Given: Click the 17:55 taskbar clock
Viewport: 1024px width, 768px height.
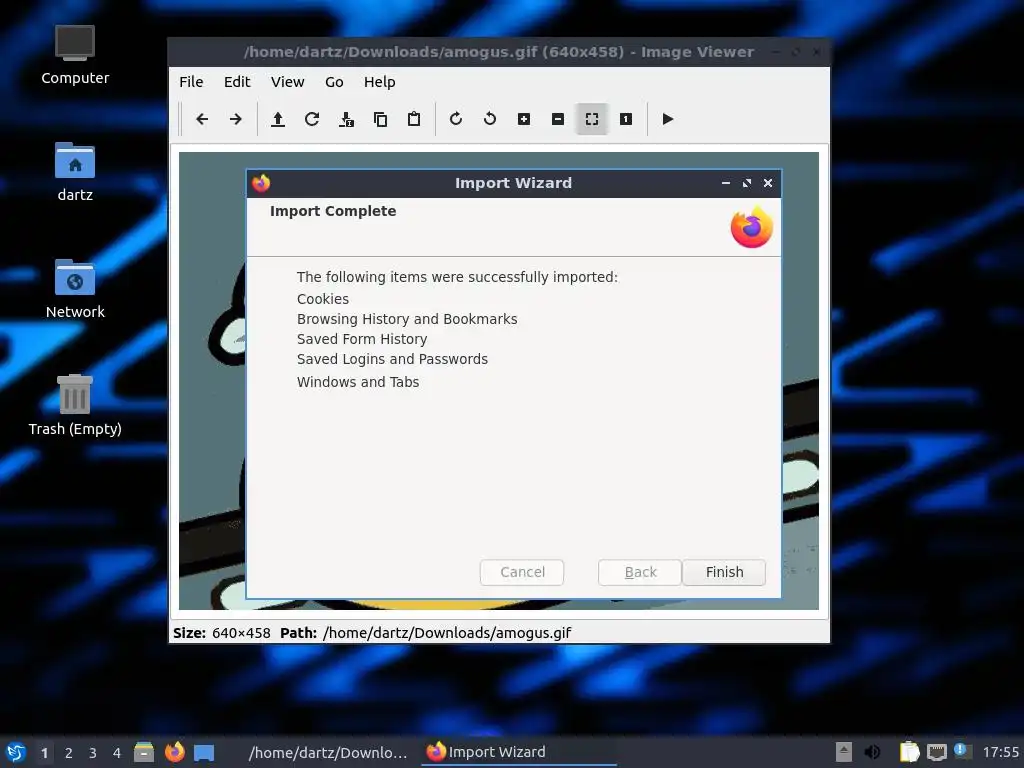Looking at the screenshot, I should click(1000, 752).
